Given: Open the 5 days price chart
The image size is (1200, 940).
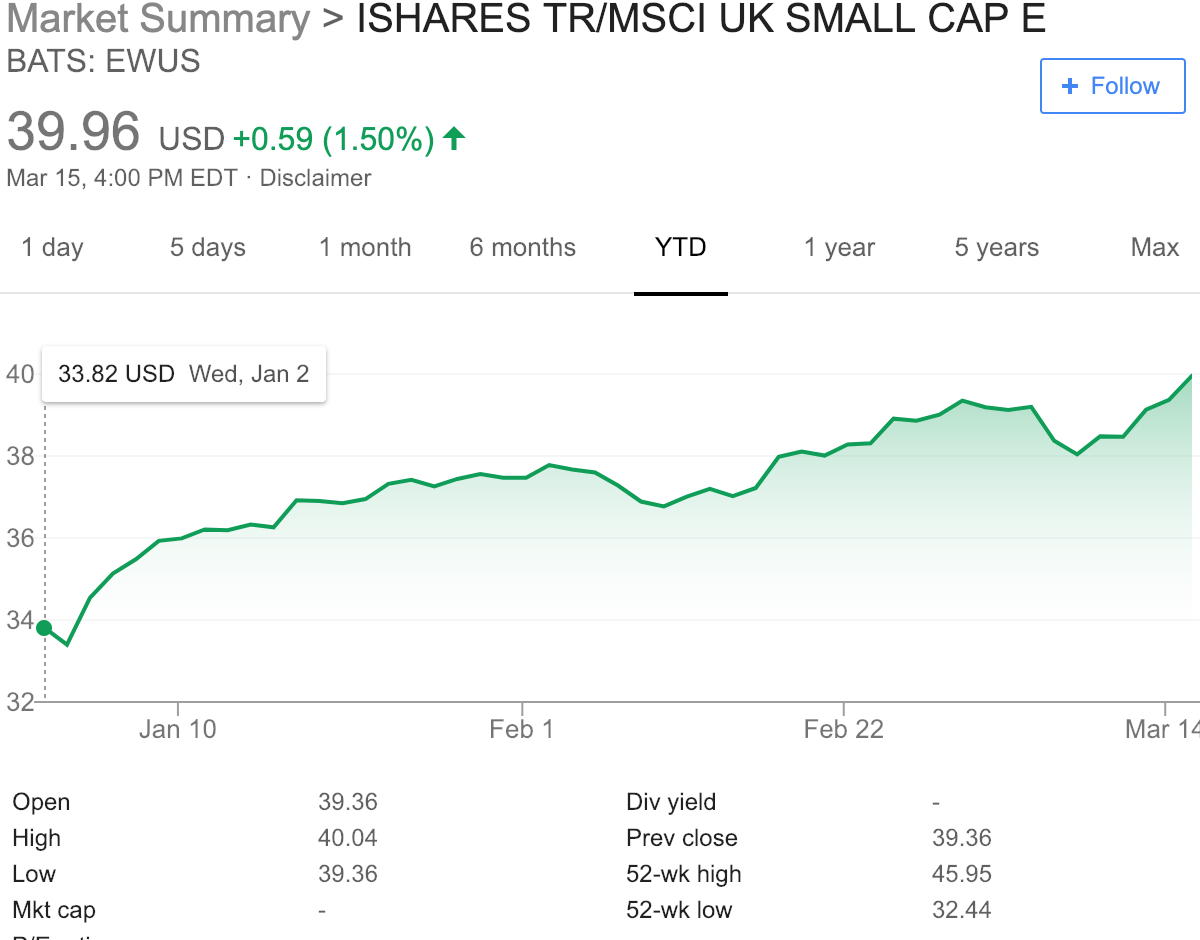Looking at the screenshot, I should [206, 248].
